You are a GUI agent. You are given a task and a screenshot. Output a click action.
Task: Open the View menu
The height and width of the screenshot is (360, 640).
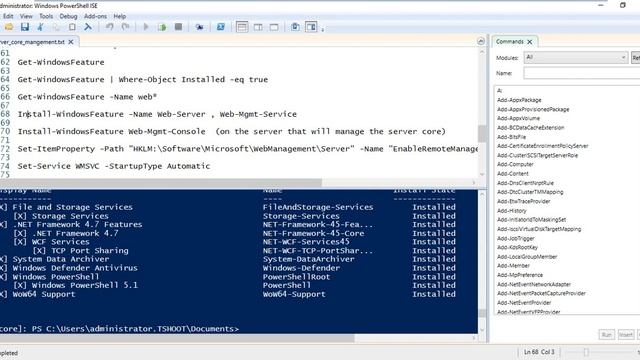26,16
